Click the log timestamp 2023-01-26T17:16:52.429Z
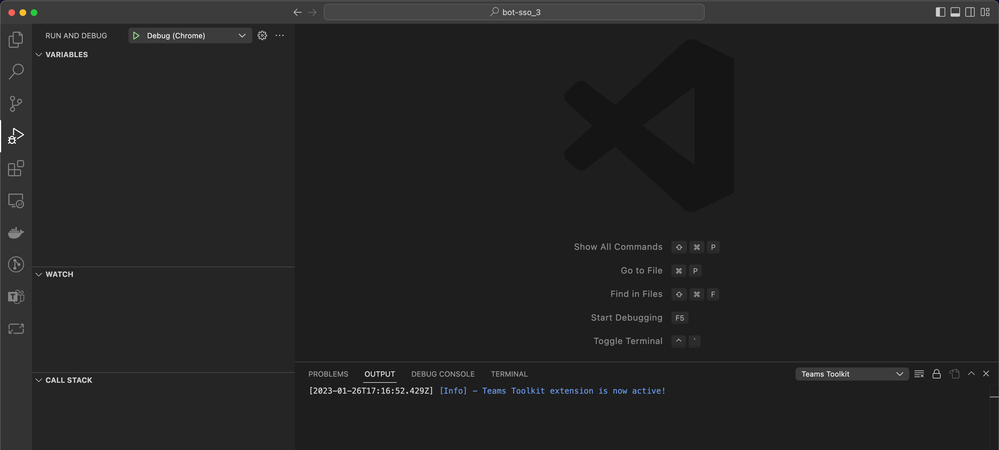 coord(371,391)
